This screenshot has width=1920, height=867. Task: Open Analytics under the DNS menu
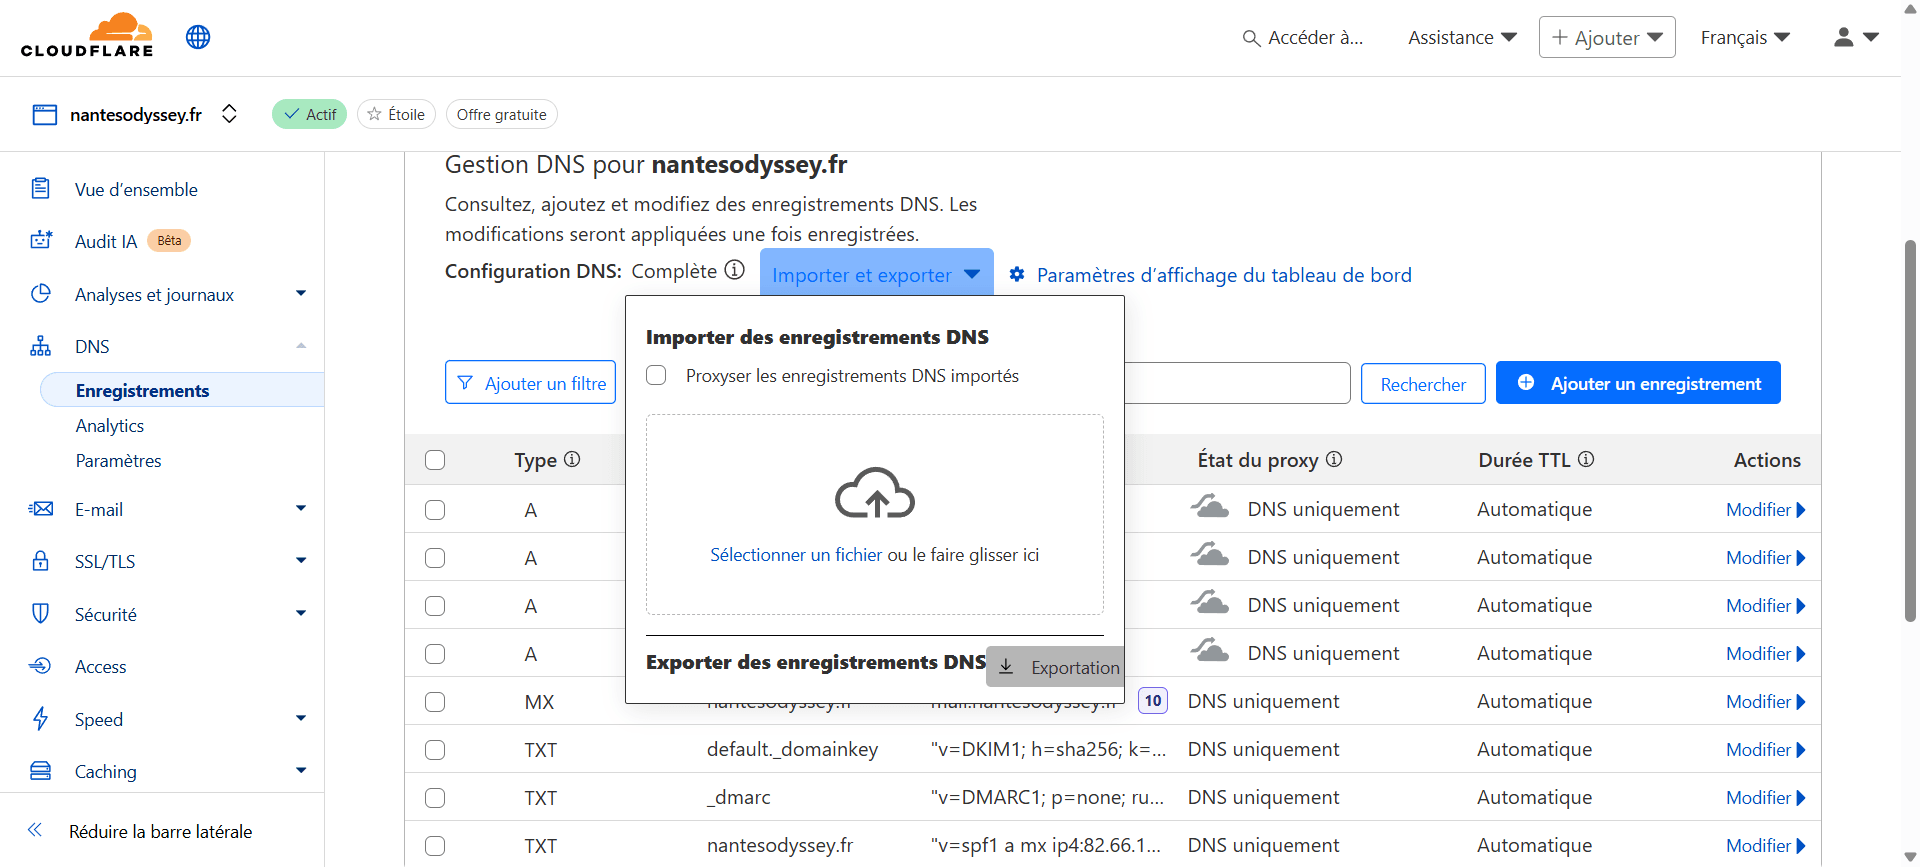[x=110, y=426]
